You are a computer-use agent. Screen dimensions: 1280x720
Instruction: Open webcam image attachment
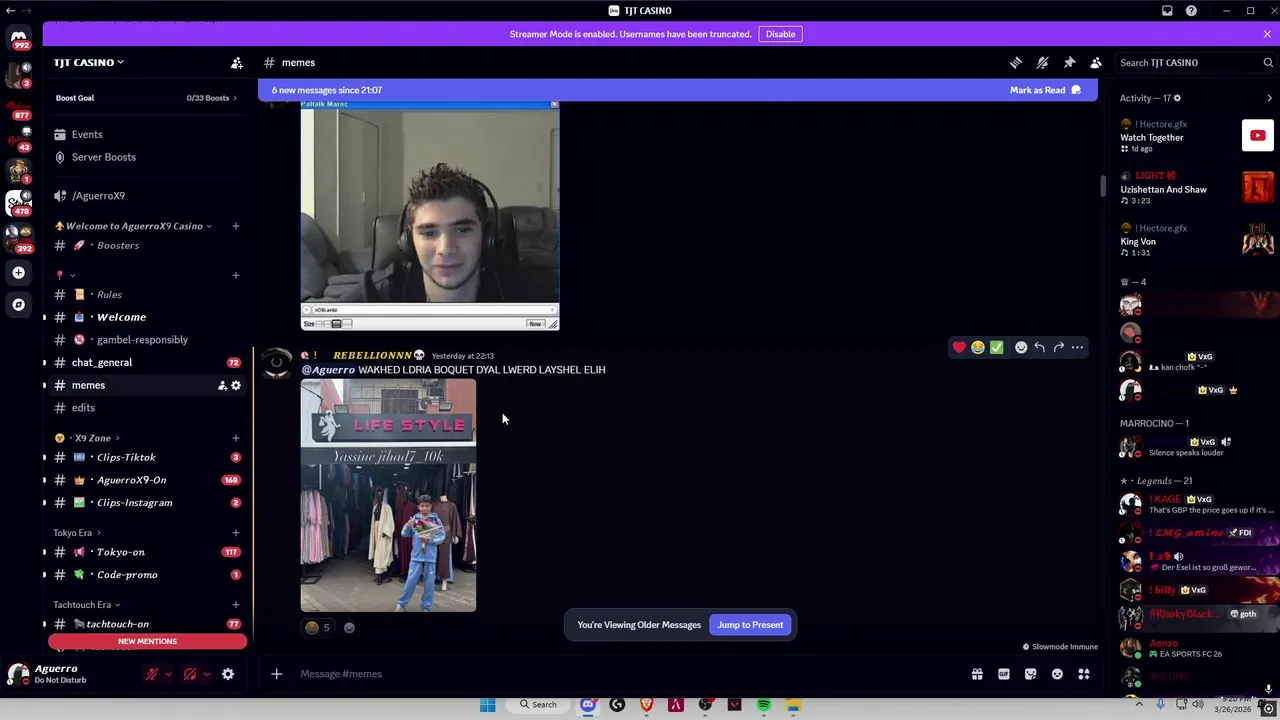click(430, 215)
